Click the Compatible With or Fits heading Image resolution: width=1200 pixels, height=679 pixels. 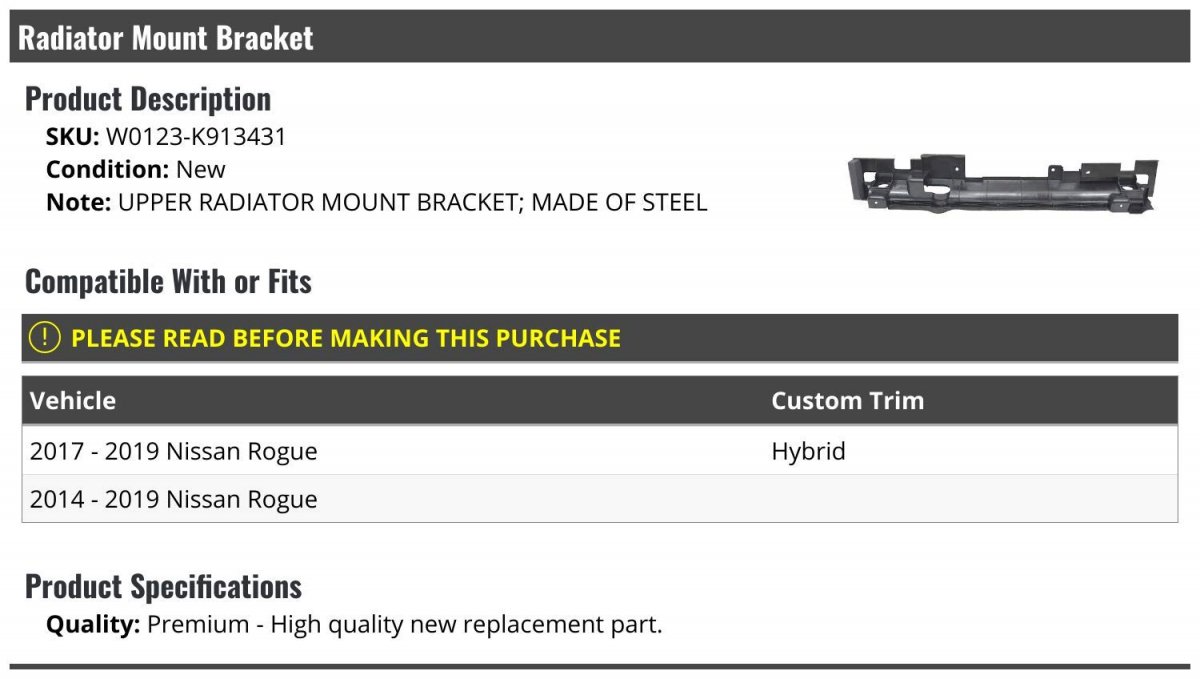point(168,282)
